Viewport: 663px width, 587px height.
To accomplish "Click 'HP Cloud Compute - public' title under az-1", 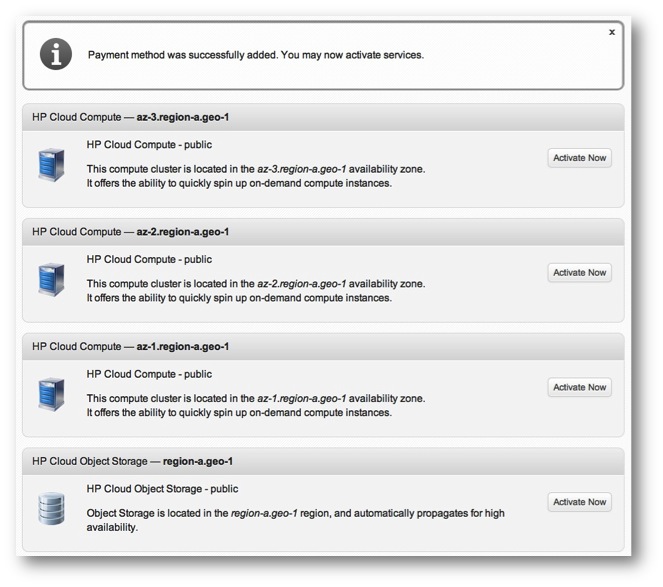I will (149, 374).
